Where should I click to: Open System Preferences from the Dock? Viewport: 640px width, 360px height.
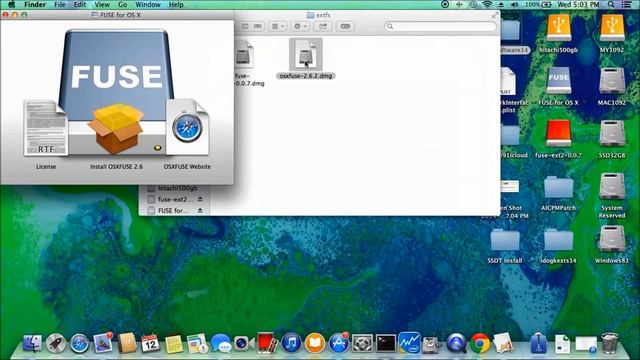[x=362, y=343]
